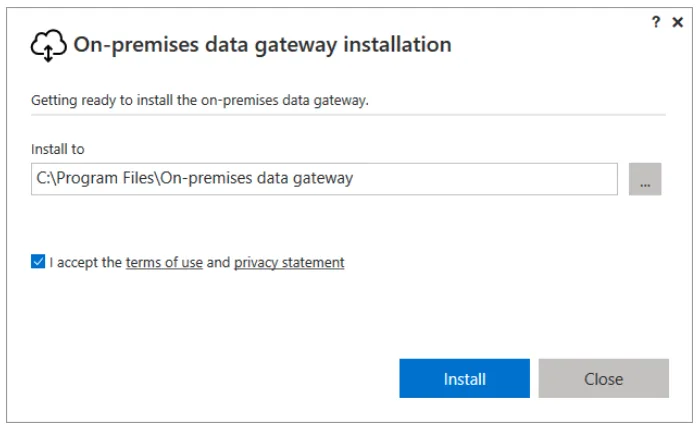This screenshot has height=430, width=699.
Task: Click into the Install to path field
Action: 324,179
